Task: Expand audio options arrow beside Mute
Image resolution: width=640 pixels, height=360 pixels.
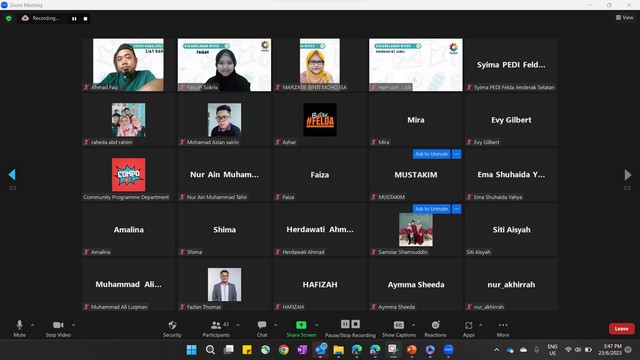Action: point(33,325)
